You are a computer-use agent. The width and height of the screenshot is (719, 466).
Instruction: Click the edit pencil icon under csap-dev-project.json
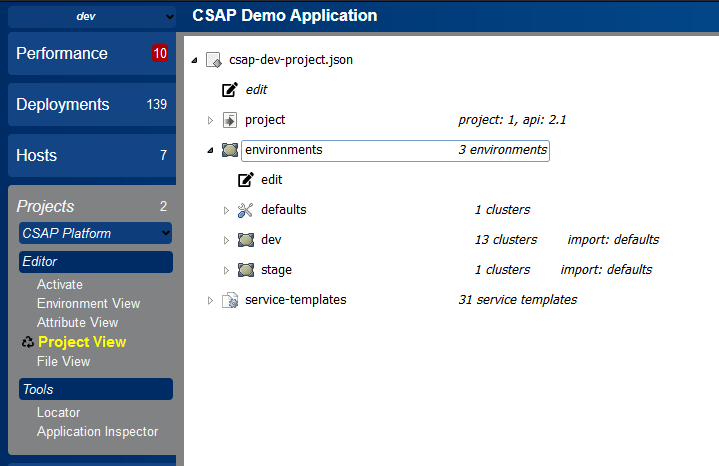tap(230, 89)
